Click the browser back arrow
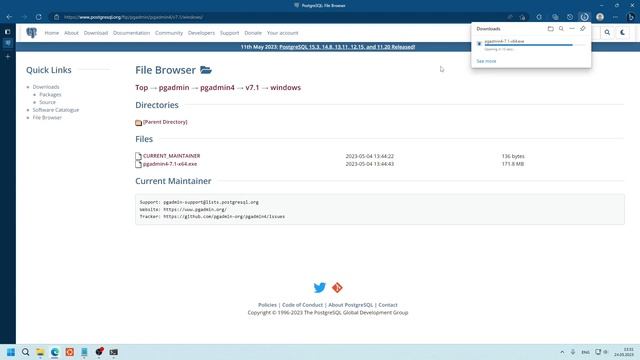This screenshot has width=640, height=360. tap(9, 17)
